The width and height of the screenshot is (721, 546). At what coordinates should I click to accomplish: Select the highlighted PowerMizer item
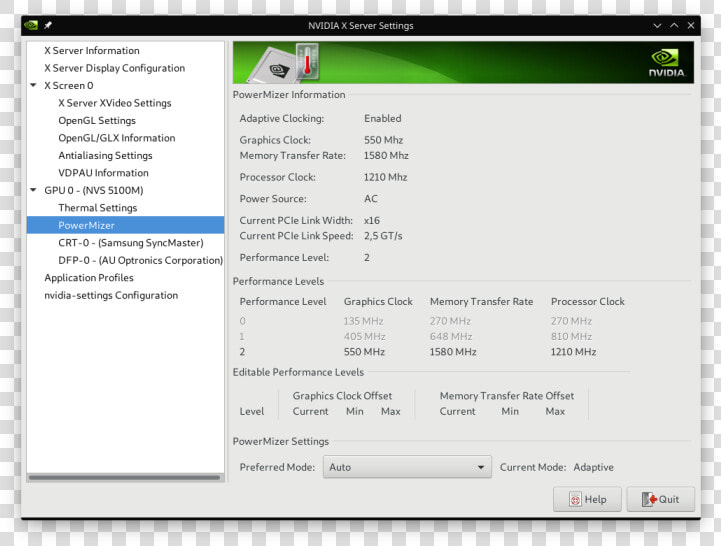pos(126,225)
